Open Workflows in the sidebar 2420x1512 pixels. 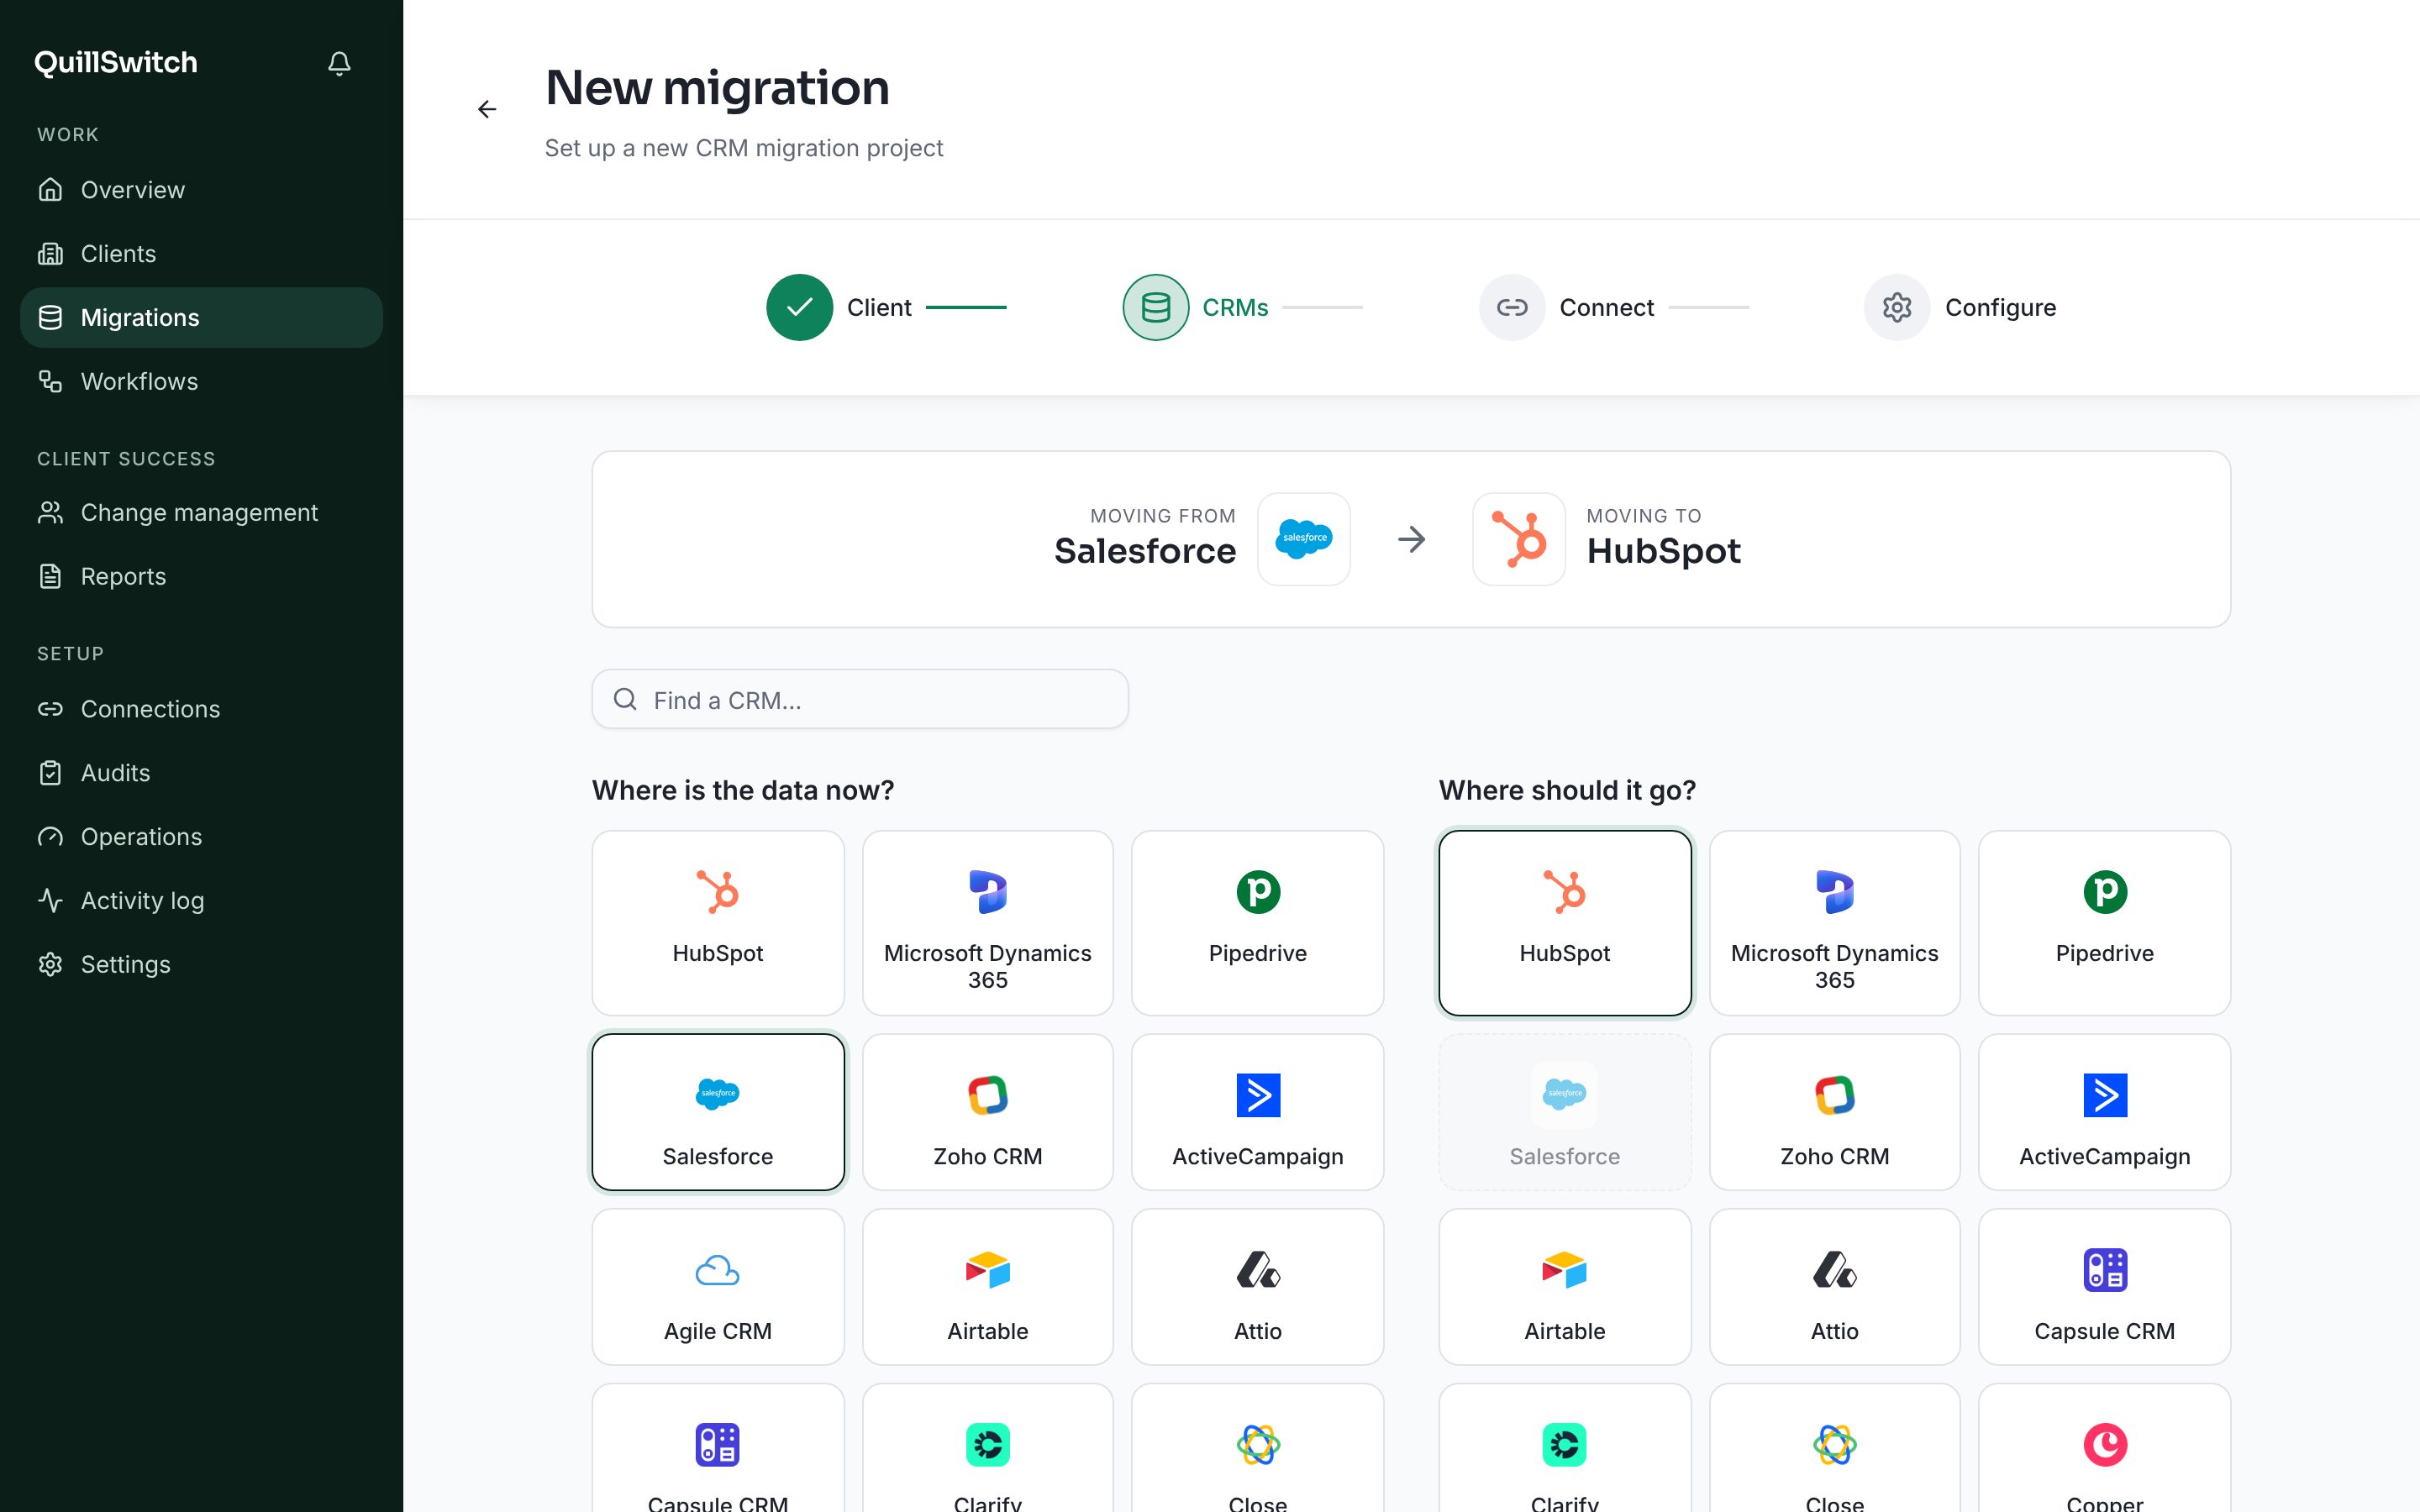(x=201, y=382)
